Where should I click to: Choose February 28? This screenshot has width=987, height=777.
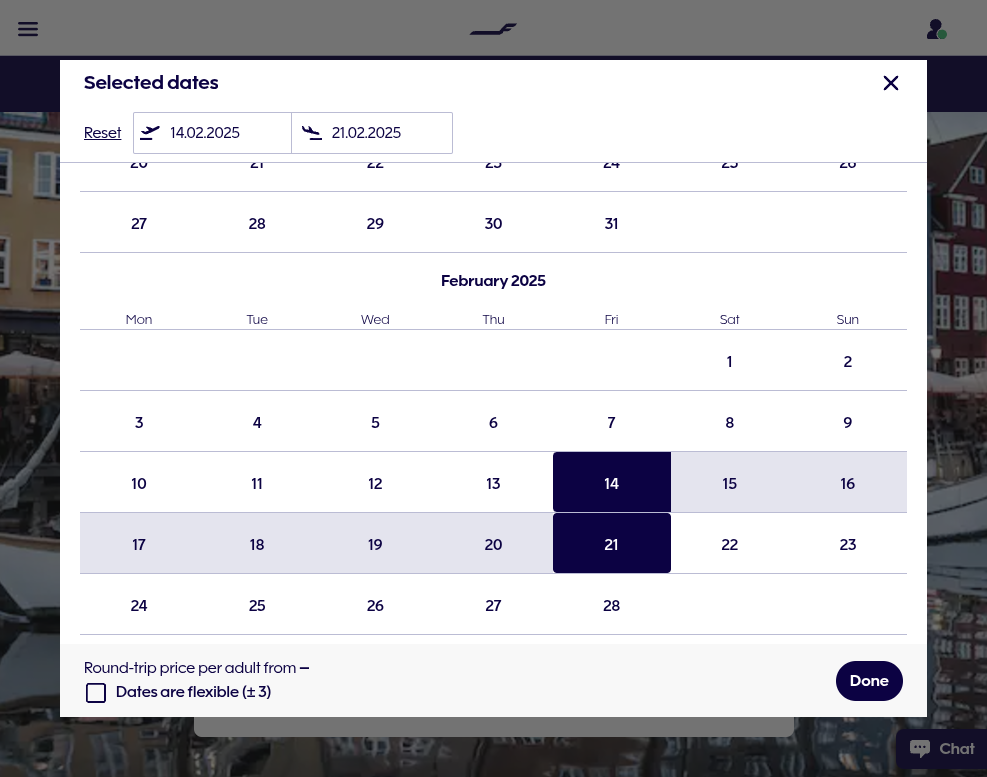[611, 606]
